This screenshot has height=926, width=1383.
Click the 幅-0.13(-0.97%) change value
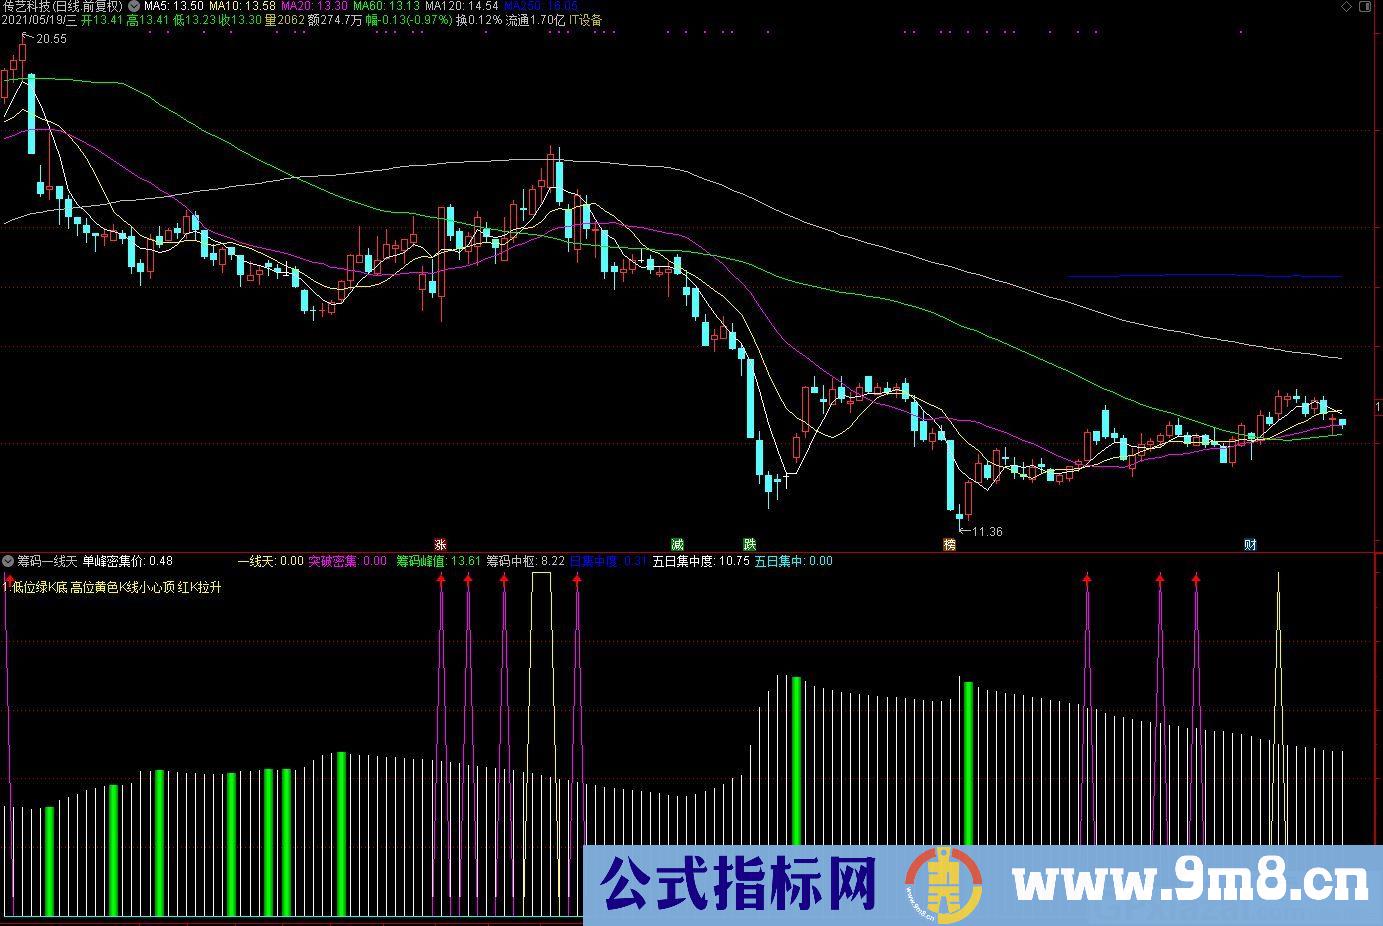(x=409, y=20)
